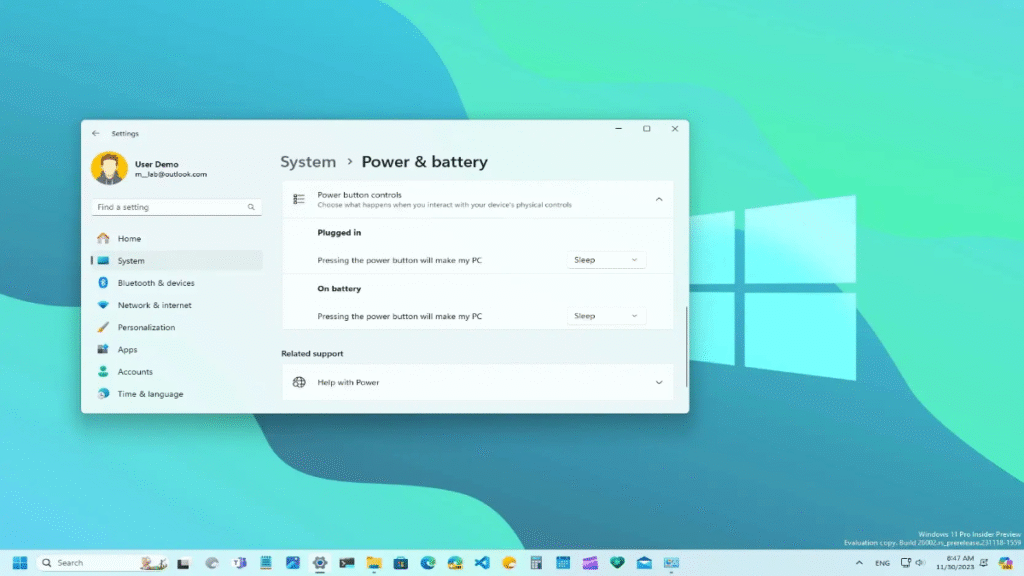Image resolution: width=1024 pixels, height=576 pixels.
Task: Expand the Help with Power section
Action: pos(659,382)
